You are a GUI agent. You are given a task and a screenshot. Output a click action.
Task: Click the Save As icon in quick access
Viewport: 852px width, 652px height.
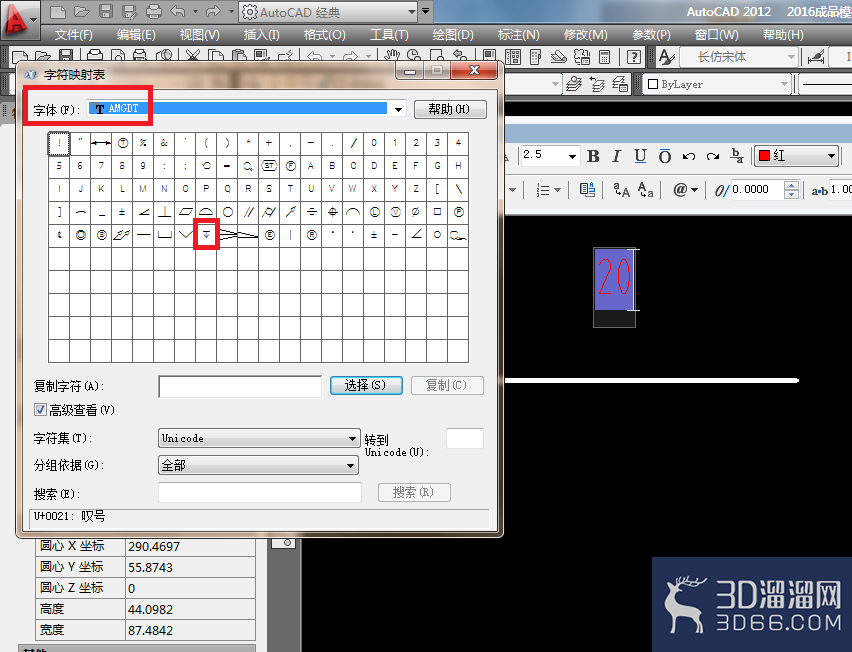point(129,11)
